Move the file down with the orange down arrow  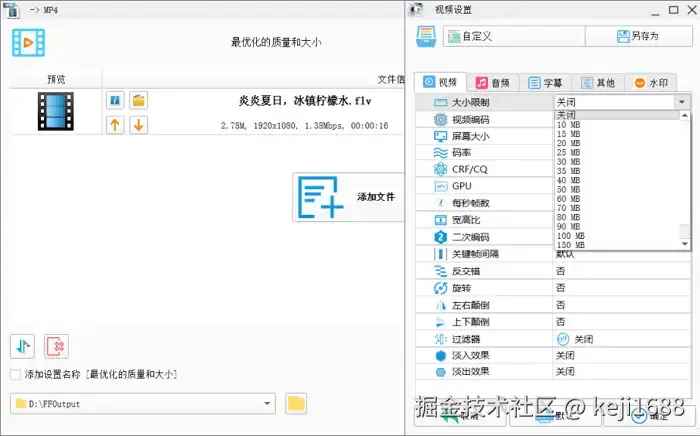coord(138,125)
